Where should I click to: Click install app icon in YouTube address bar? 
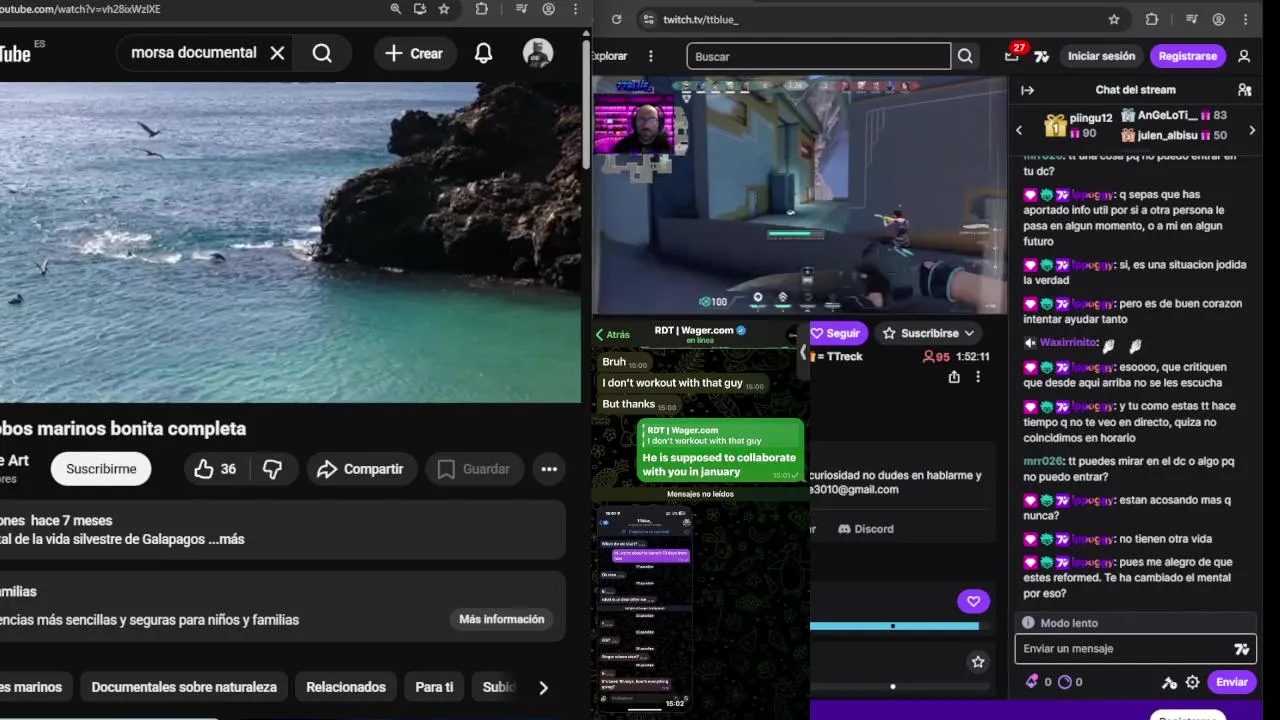(420, 9)
